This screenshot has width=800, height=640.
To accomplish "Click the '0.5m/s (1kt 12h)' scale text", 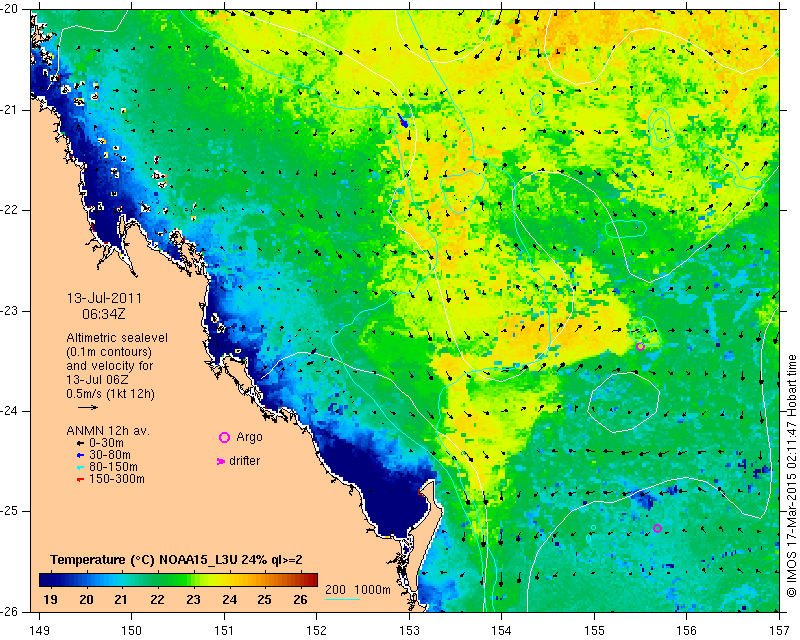I will (x=110, y=394).
